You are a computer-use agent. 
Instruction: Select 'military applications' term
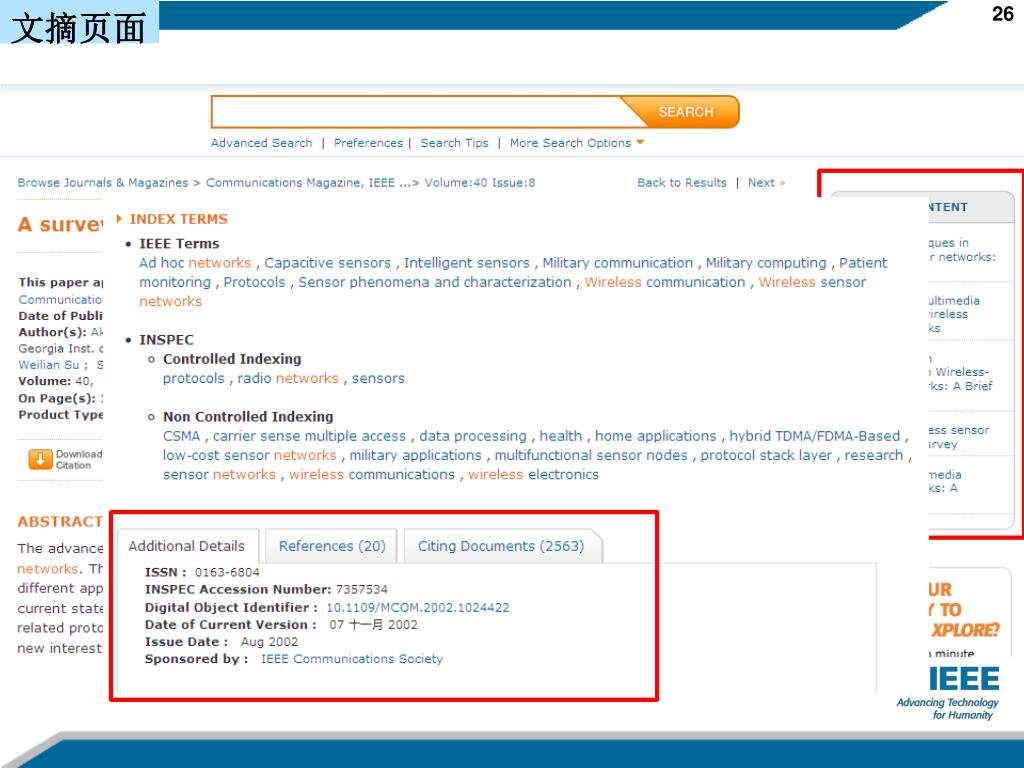coord(415,455)
